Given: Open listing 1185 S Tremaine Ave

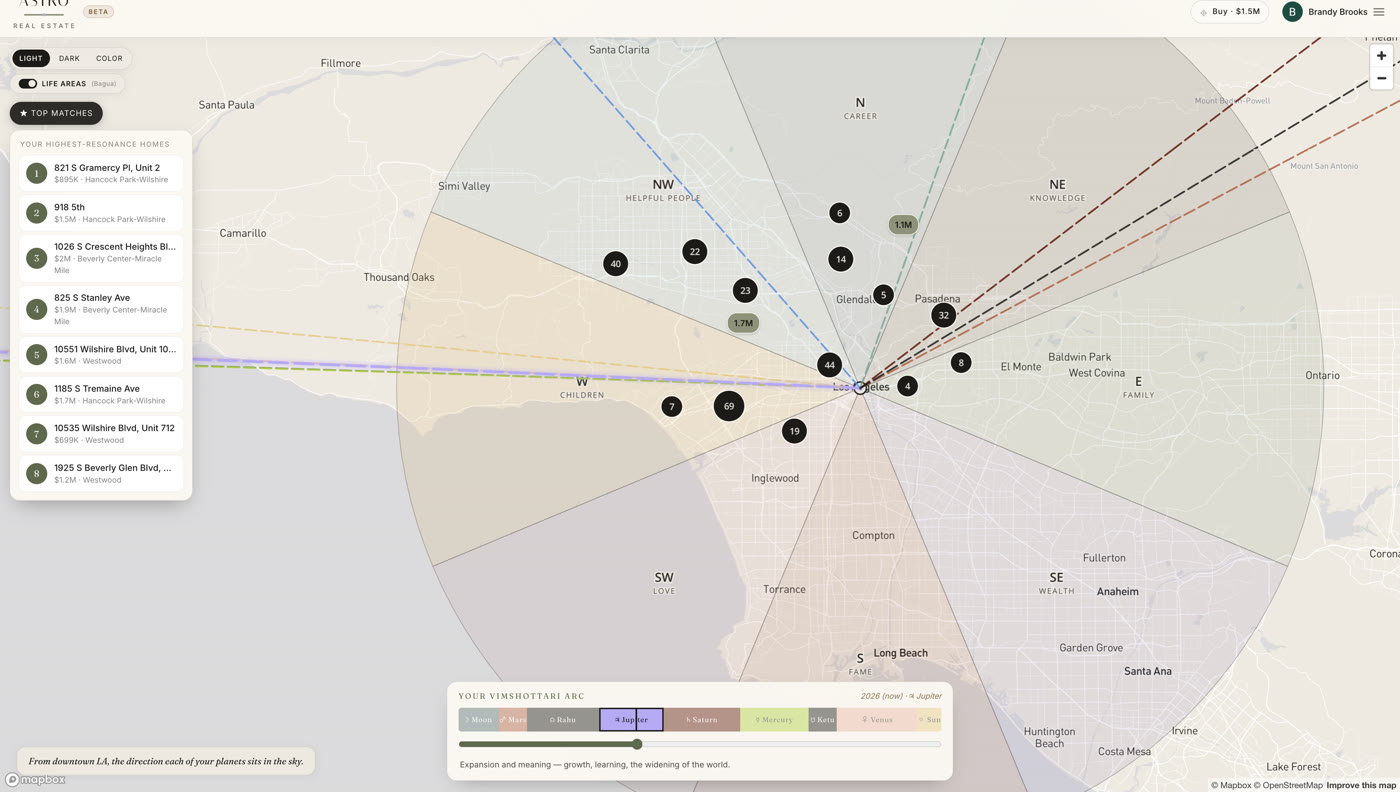Looking at the screenshot, I should (101, 394).
